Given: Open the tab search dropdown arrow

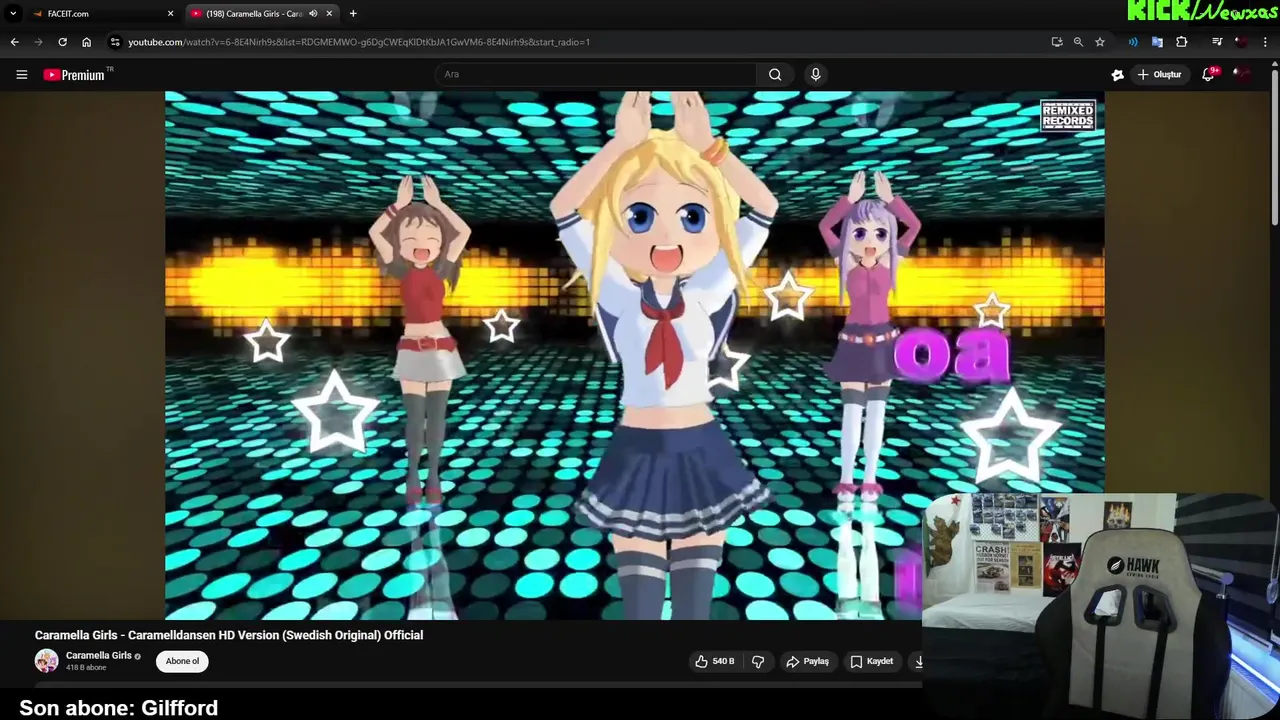Looking at the screenshot, I should point(13,14).
